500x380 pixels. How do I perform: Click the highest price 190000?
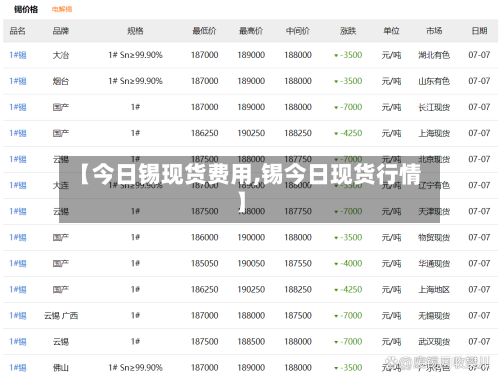pos(251,237)
